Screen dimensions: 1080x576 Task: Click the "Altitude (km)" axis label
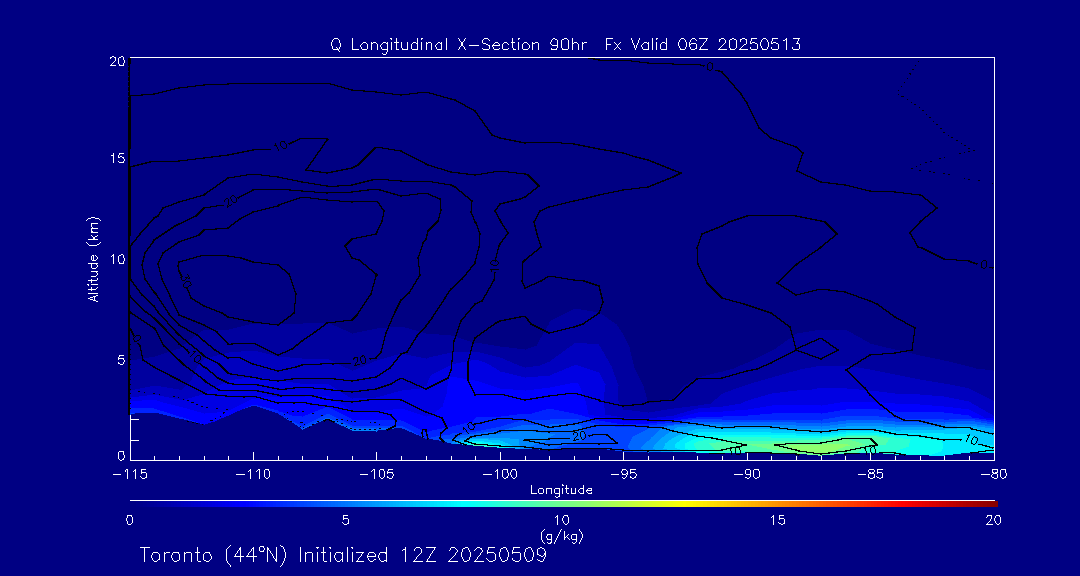(x=94, y=258)
